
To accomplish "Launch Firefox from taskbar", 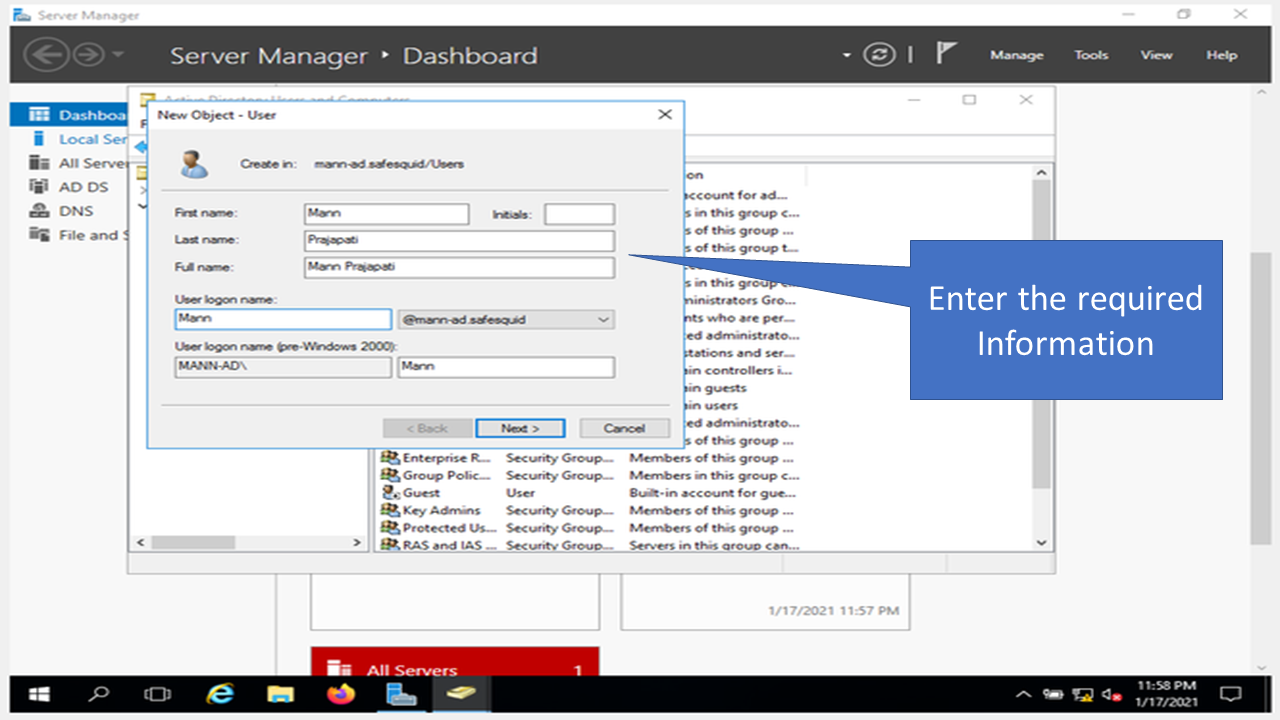I will coord(341,694).
